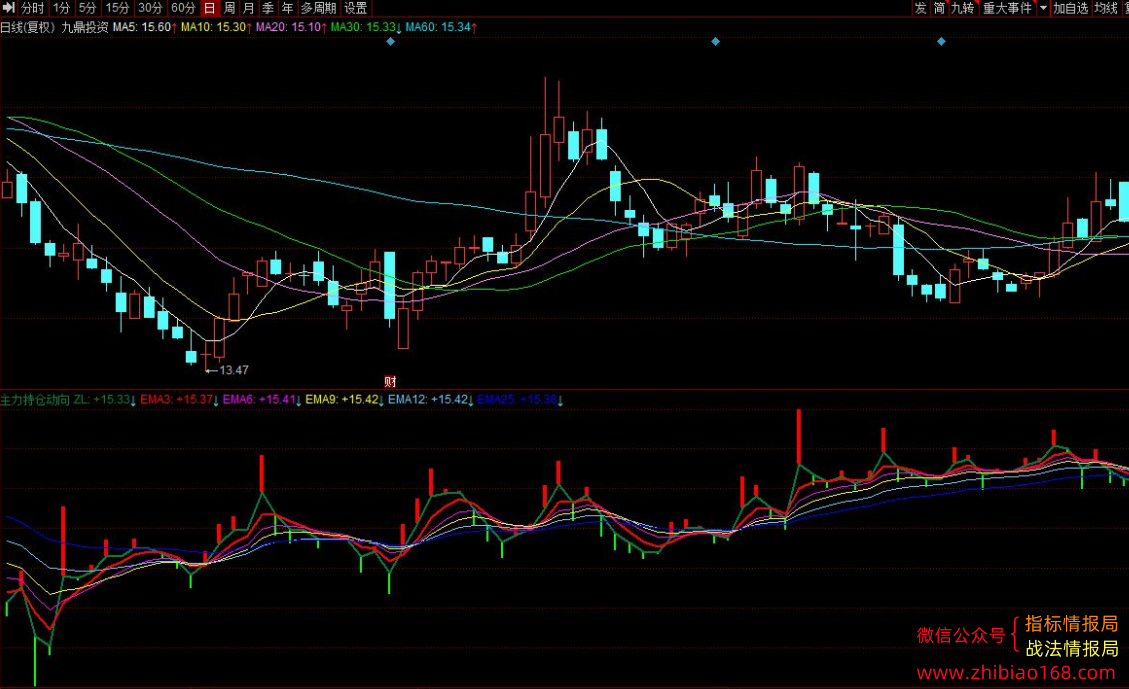The height and width of the screenshot is (689, 1129).
Task: Click the 13.47 lowest price label
Action: click(x=233, y=370)
